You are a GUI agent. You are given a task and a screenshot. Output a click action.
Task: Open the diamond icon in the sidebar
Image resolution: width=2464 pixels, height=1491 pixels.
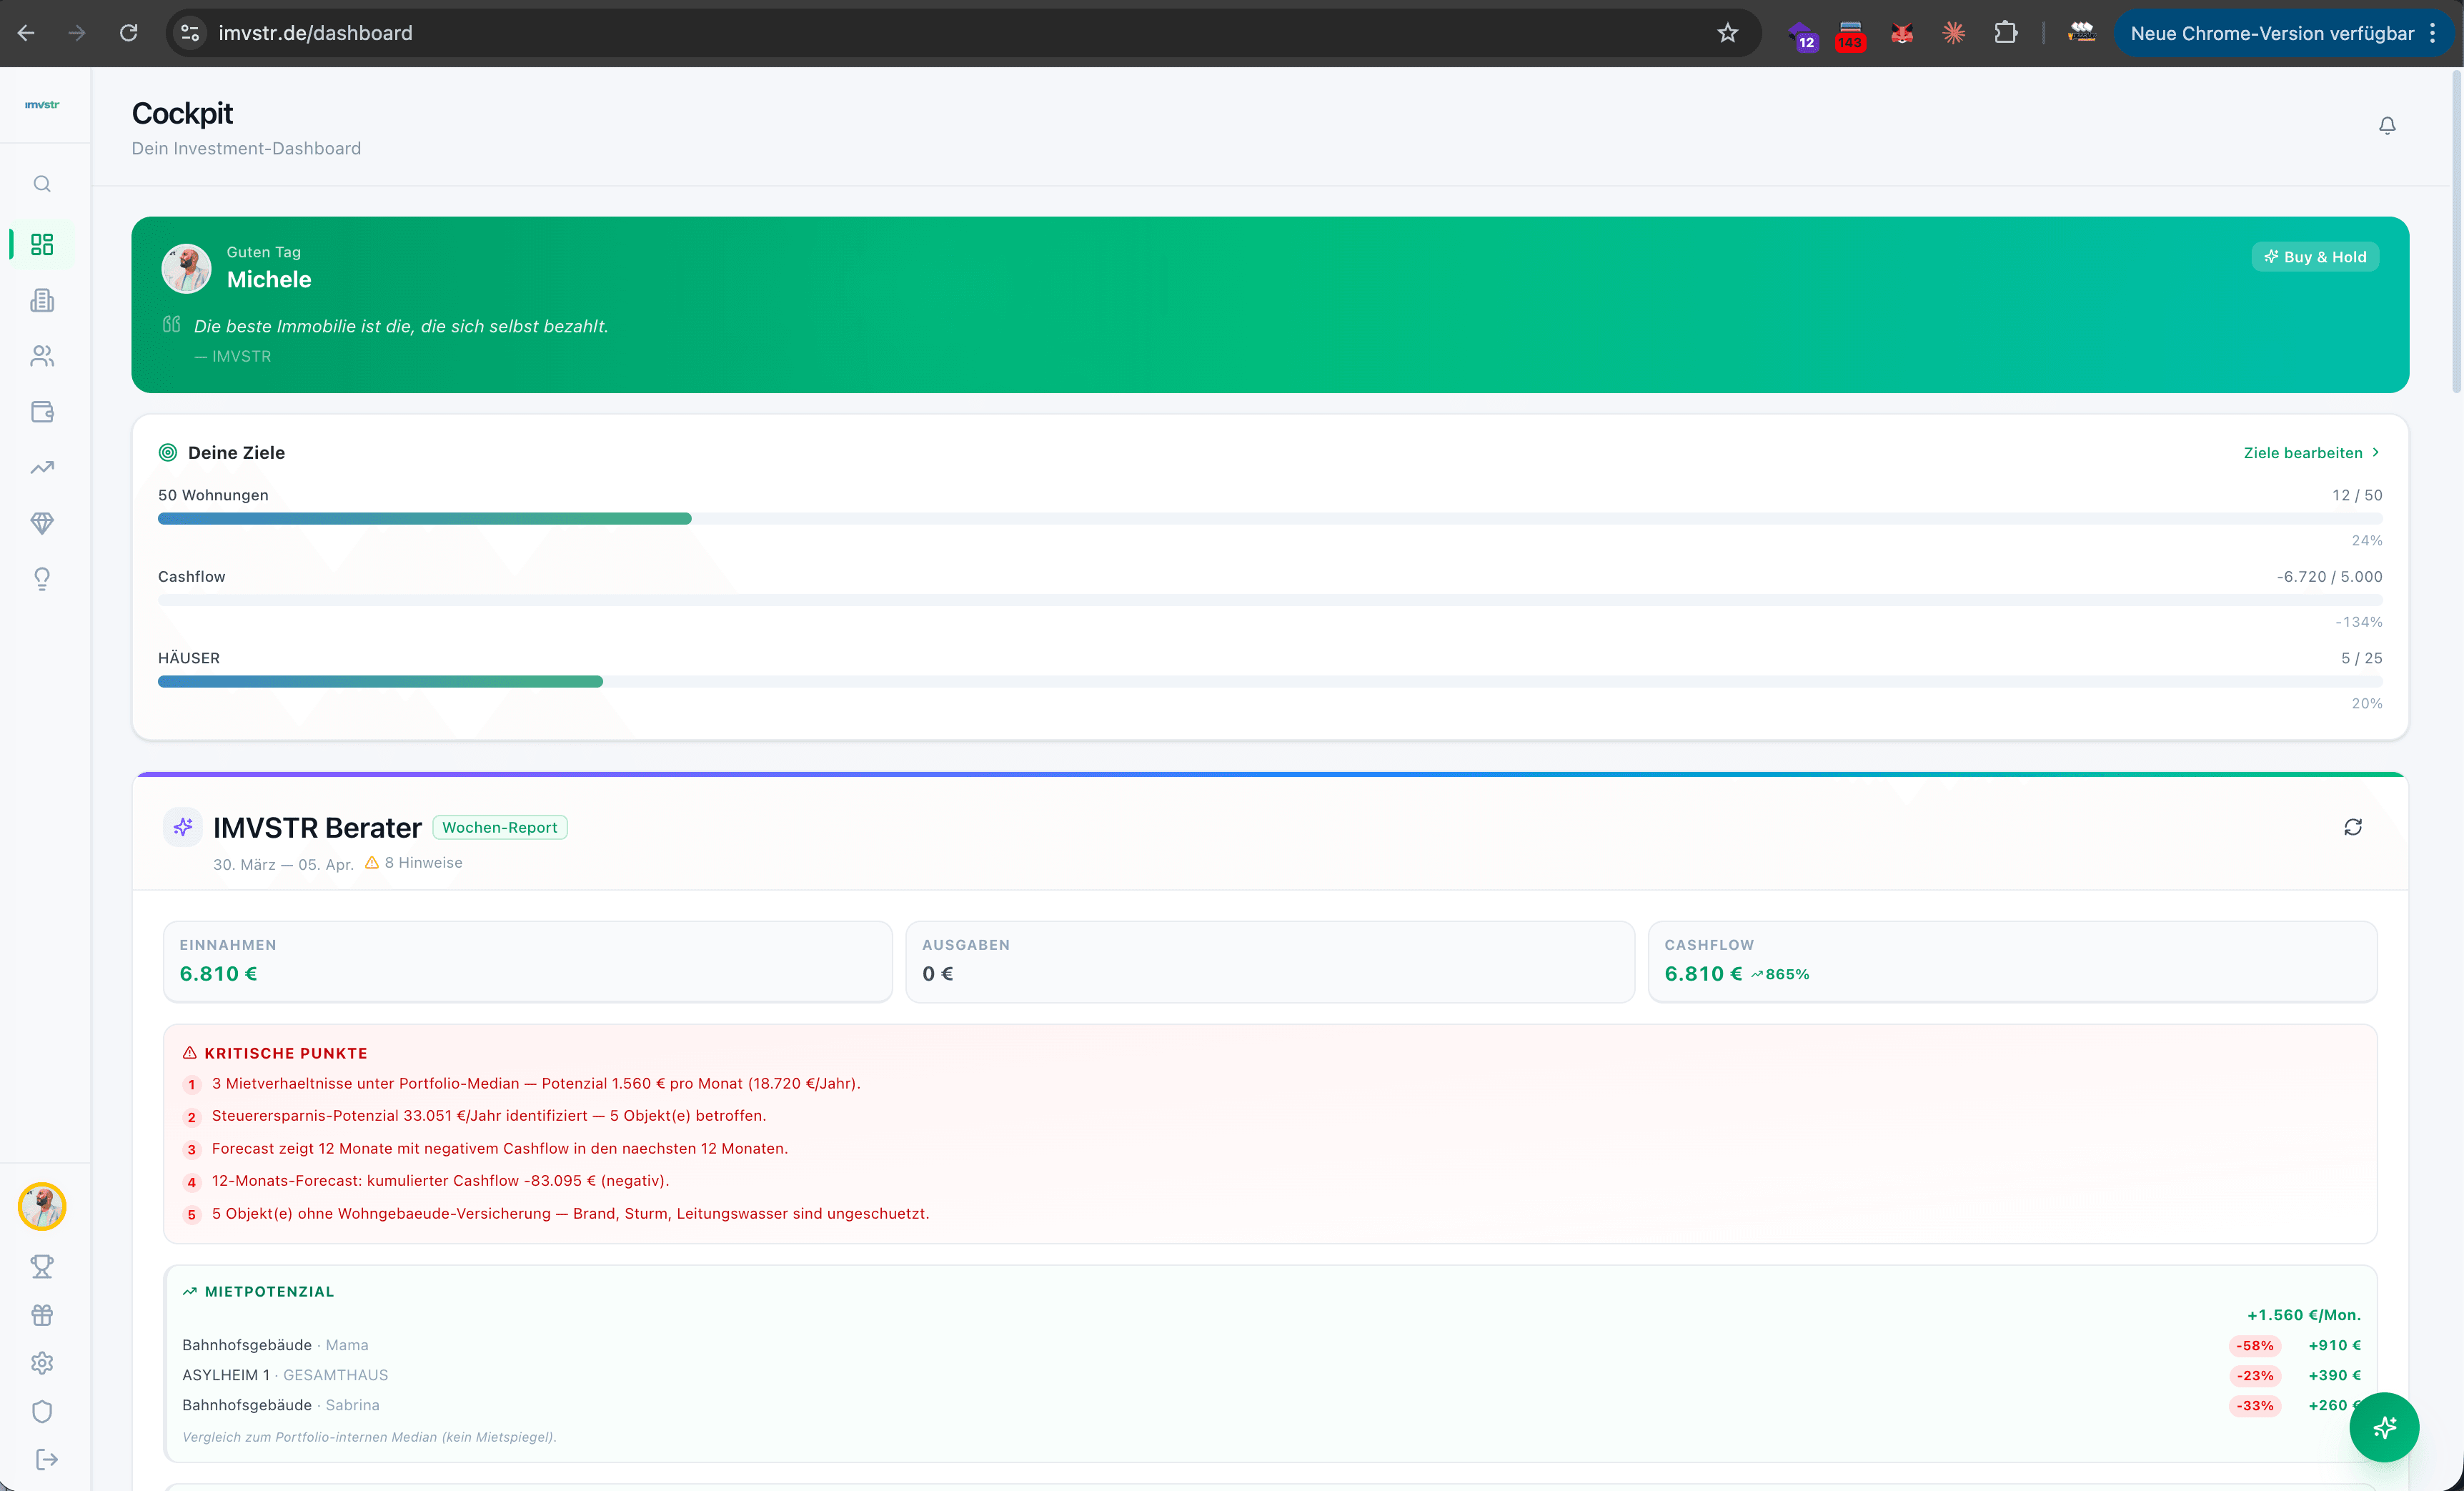click(x=42, y=523)
